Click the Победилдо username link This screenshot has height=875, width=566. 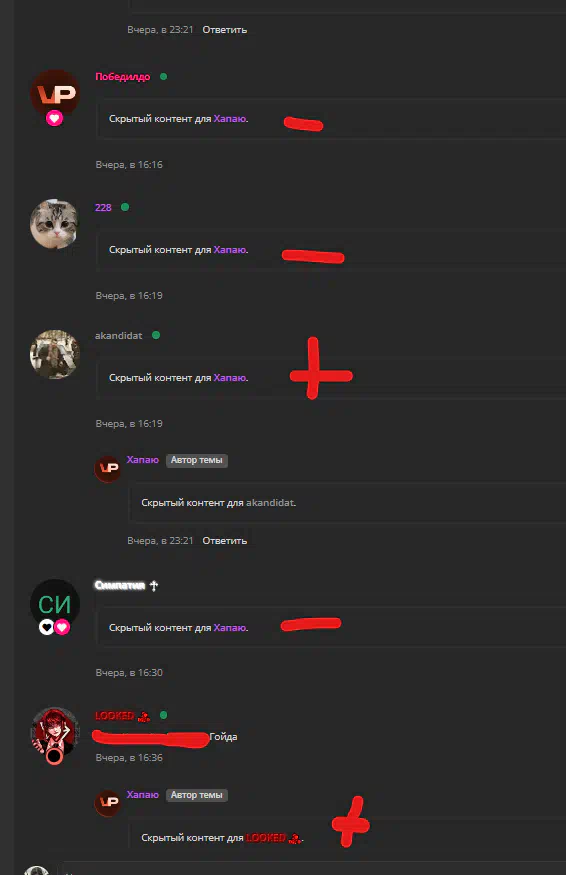pyautogui.click(x=123, y=76)
